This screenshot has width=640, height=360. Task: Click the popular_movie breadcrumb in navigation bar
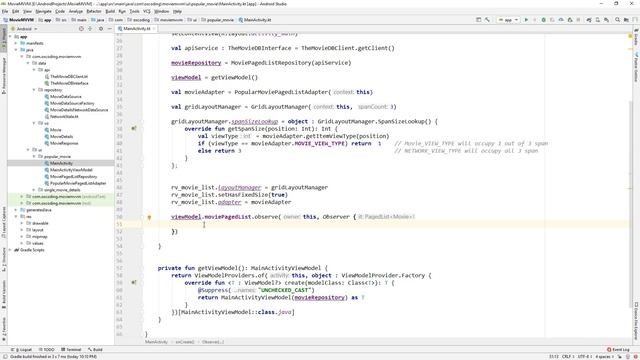point(218,20)
